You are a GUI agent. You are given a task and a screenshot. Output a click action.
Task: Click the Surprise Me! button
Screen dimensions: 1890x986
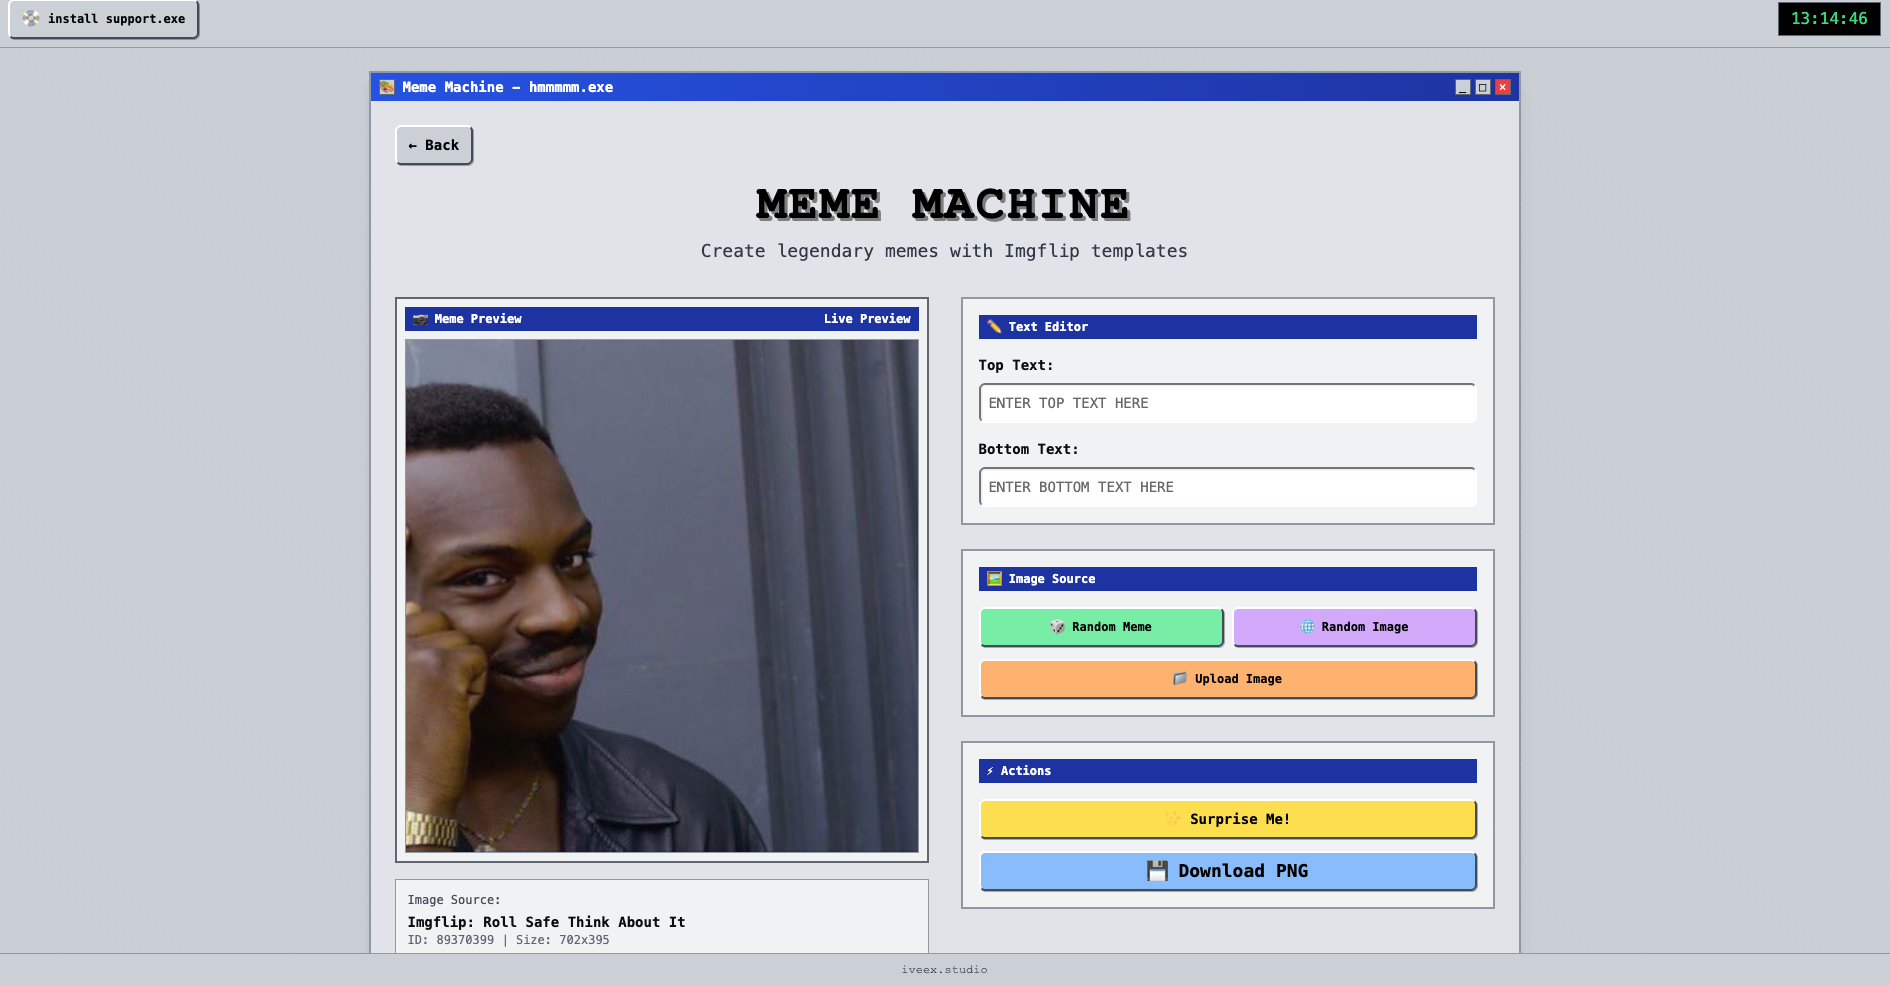point(1227,819)
